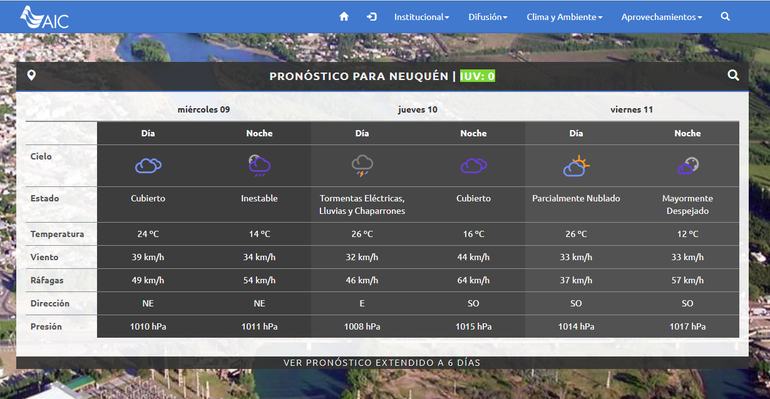
Task: Click 14 °C temperature cell
Action: coord(259,234)
